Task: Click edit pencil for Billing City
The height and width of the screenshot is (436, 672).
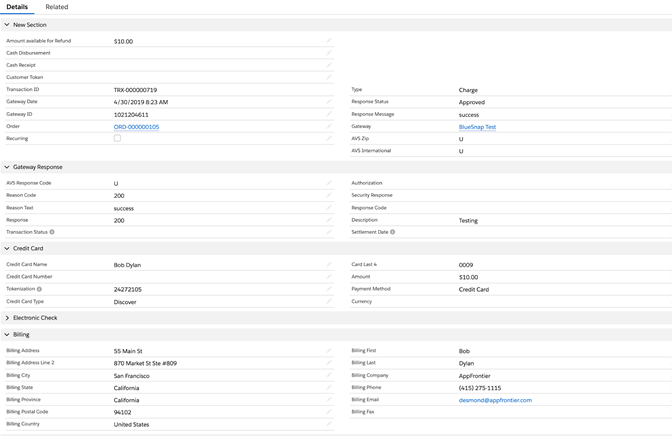Action: tap(329, 375)
